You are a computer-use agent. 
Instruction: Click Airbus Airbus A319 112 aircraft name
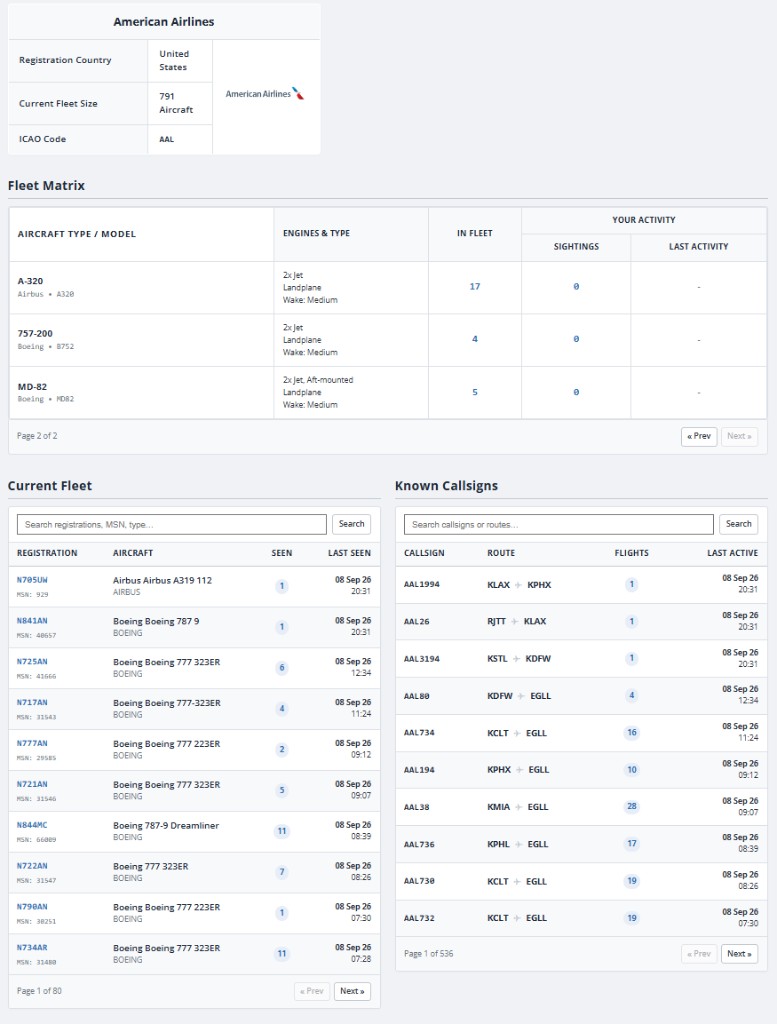[x=163, y=581]
